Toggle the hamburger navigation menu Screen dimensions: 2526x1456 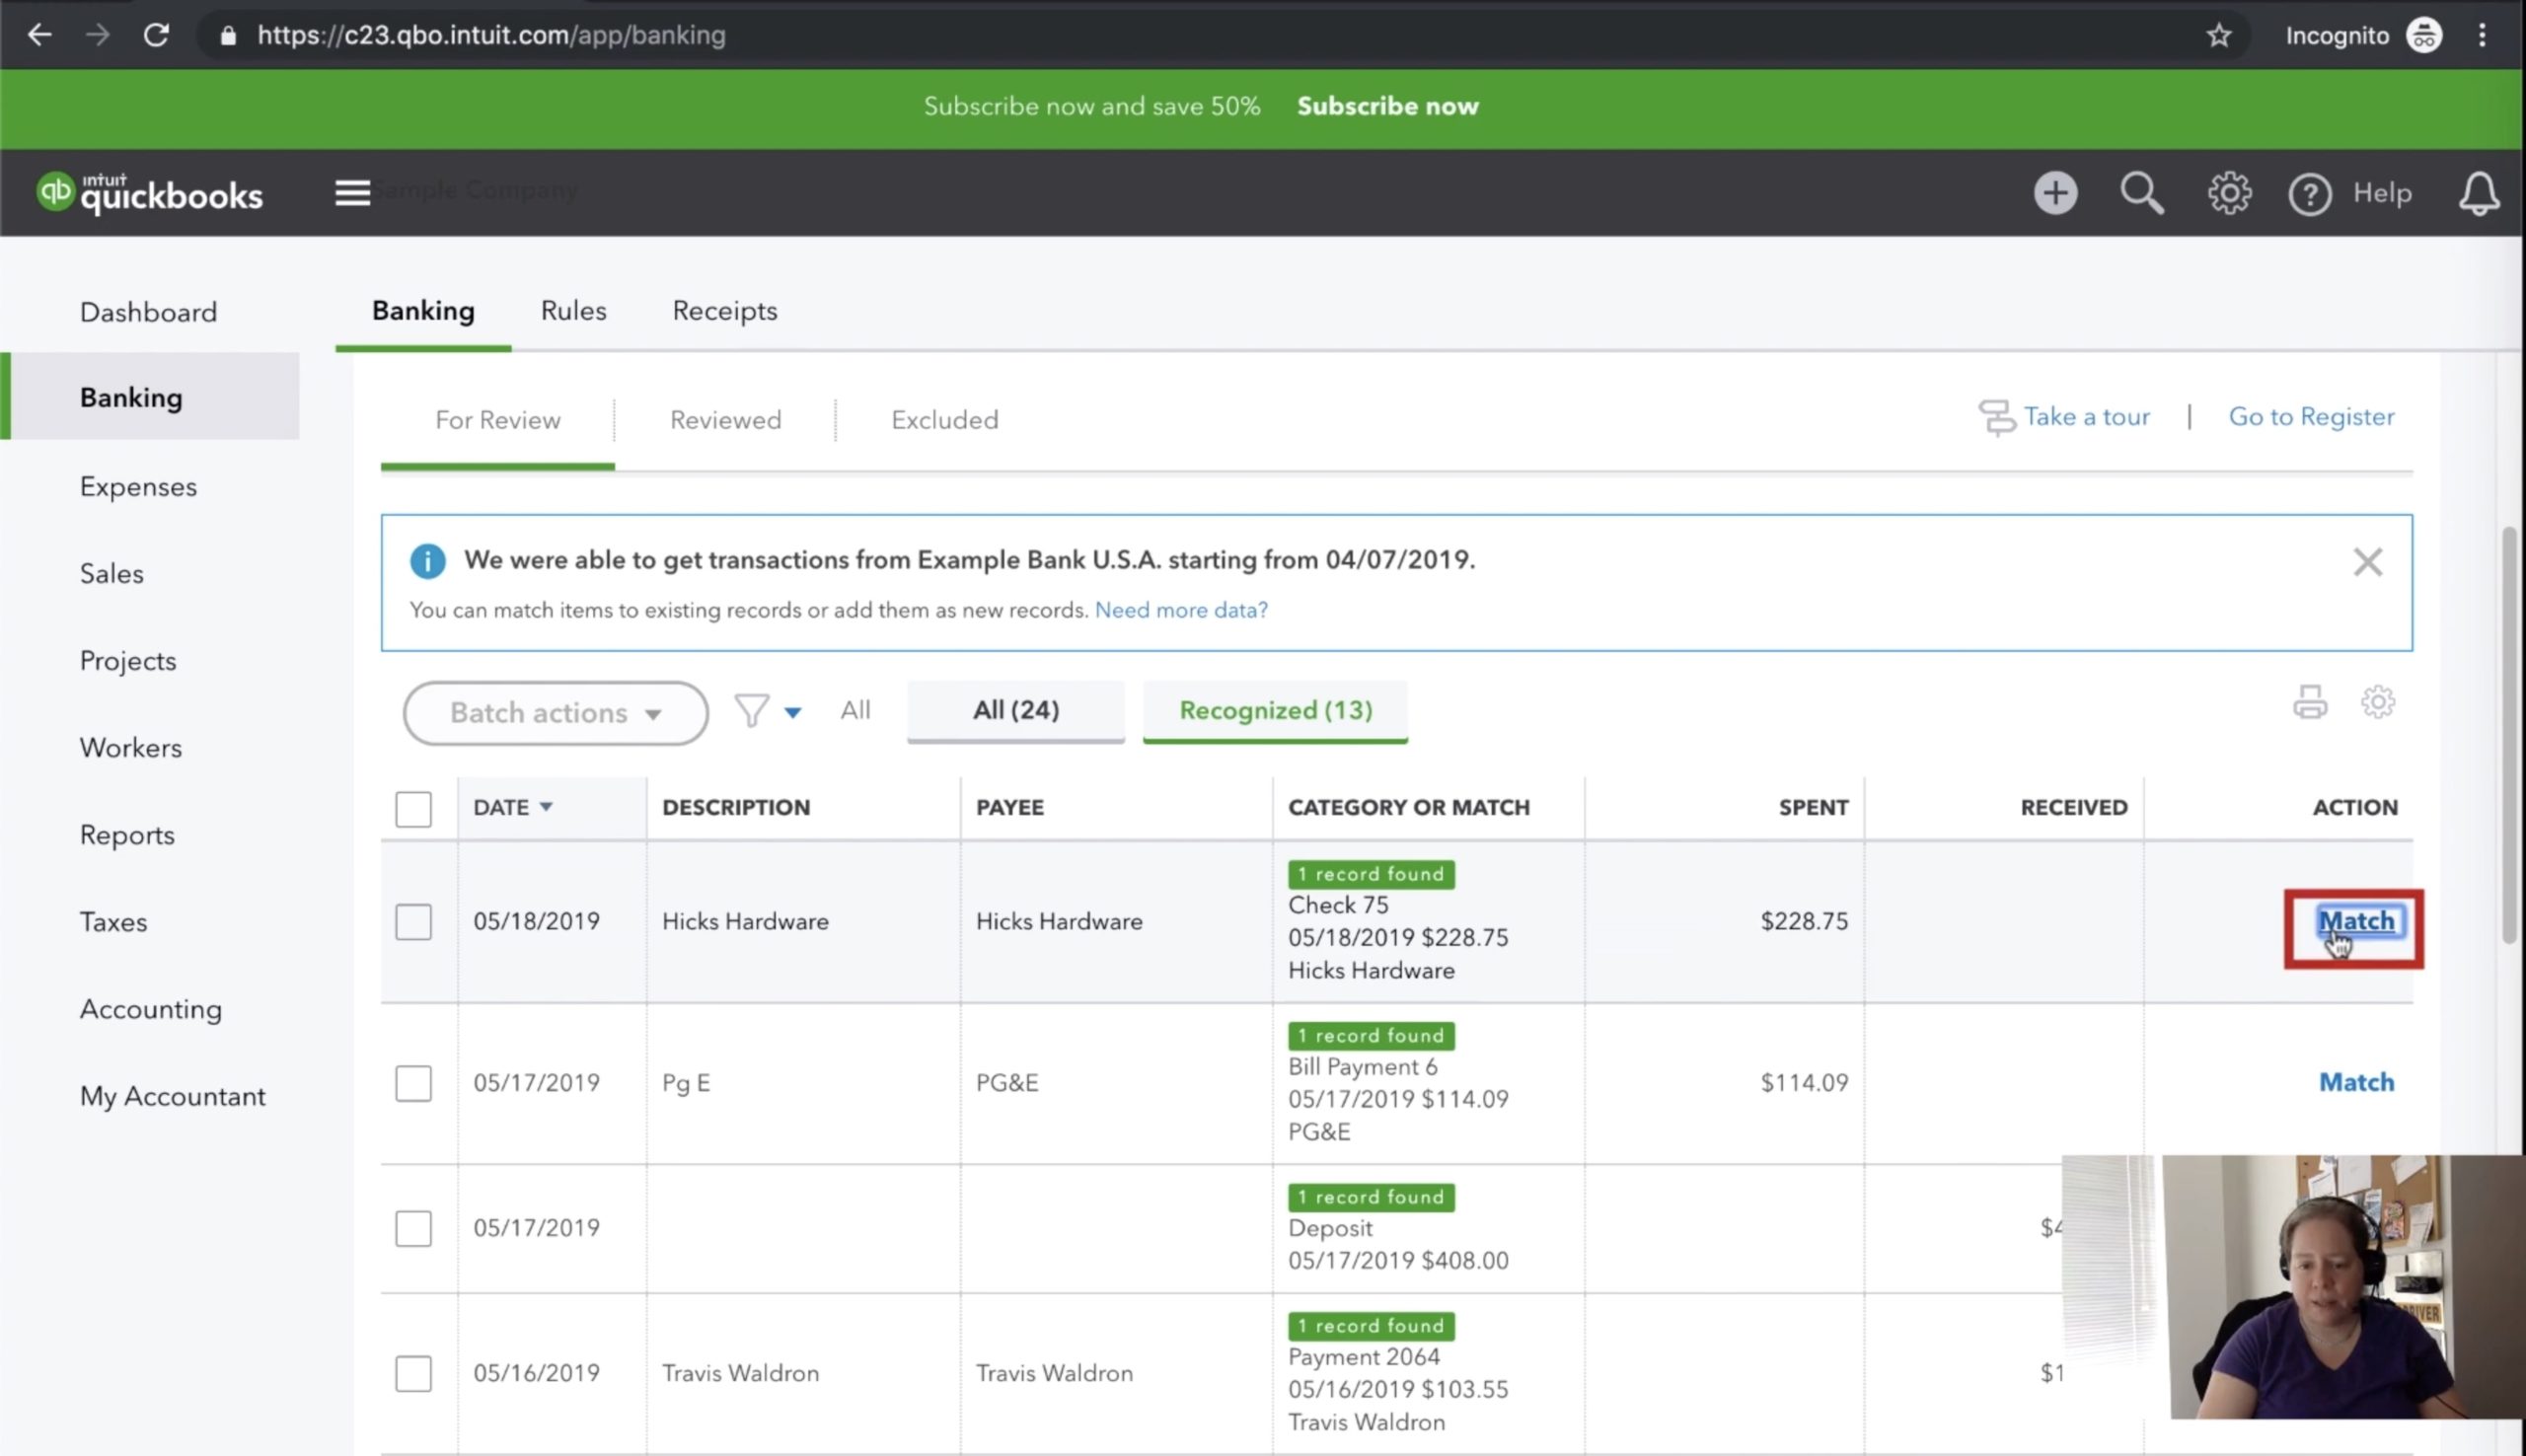(x=352, y=193)
